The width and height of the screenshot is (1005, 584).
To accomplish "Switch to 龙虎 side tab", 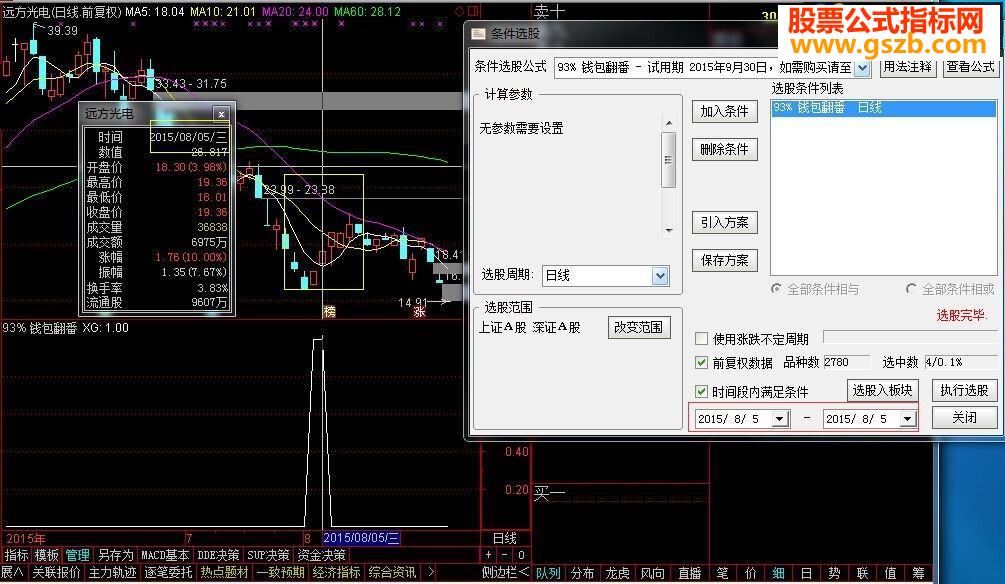I will tap(618, 573).
